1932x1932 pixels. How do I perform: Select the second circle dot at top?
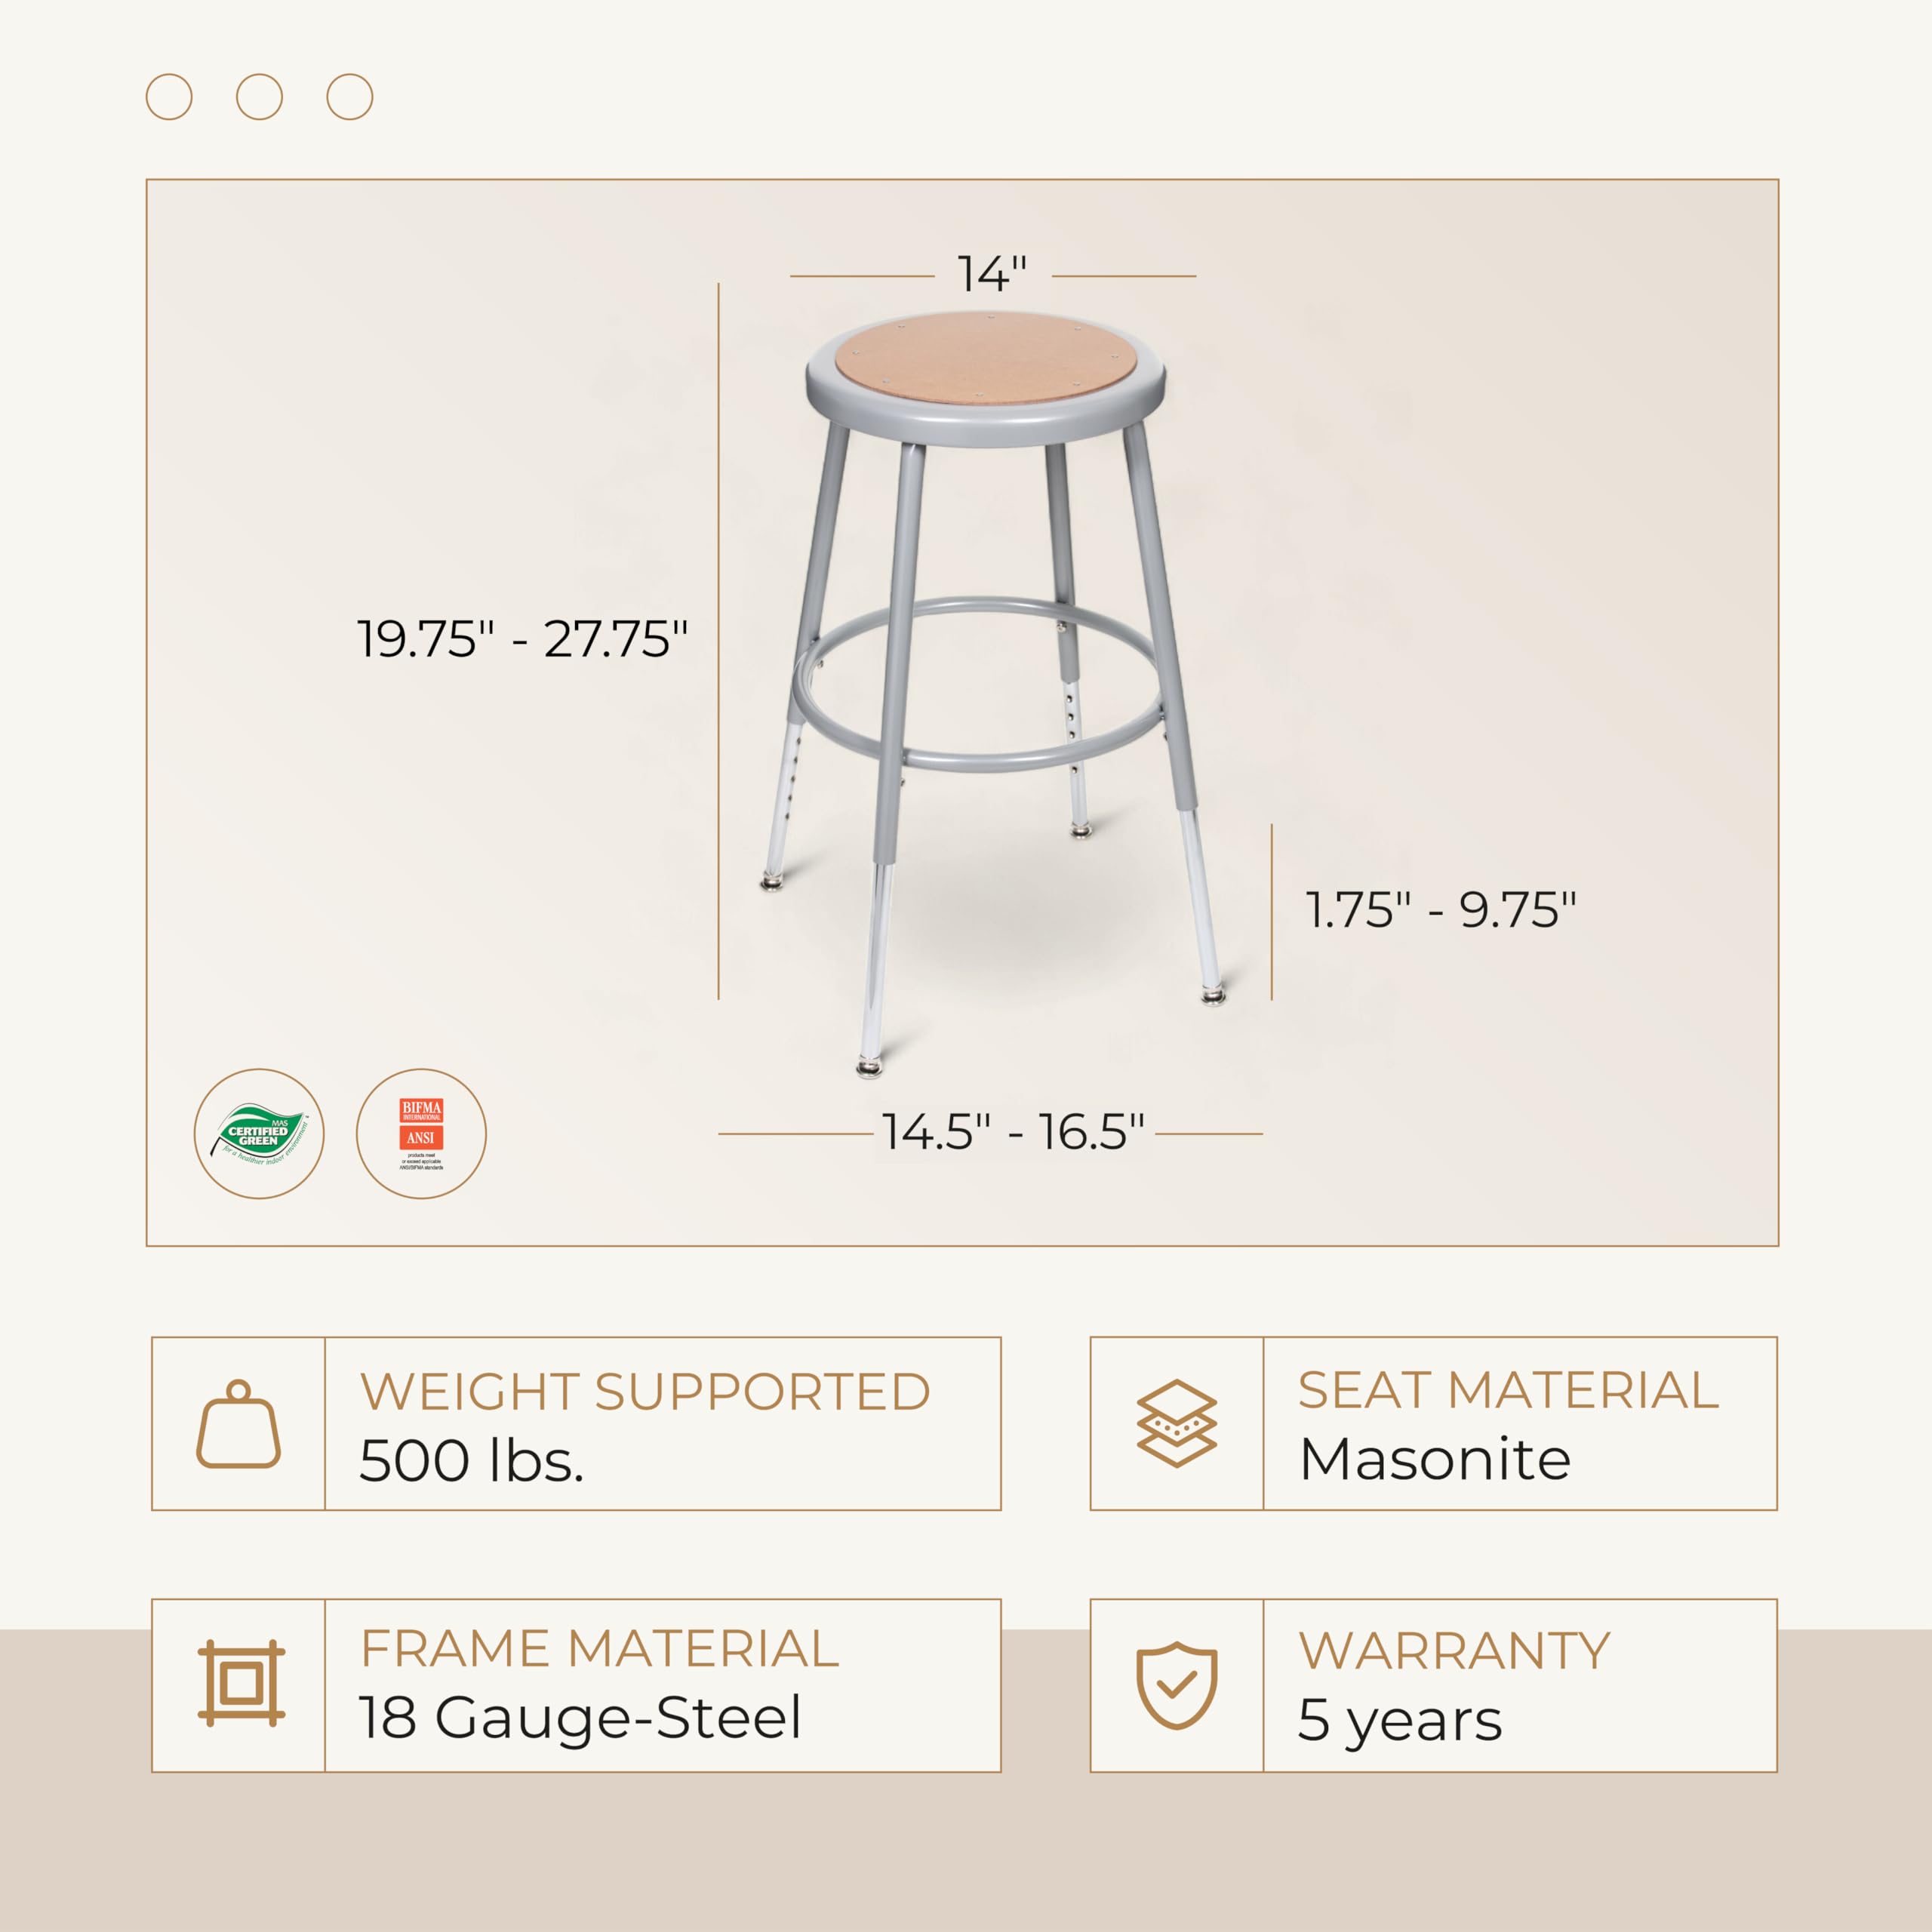click(259, 97)
